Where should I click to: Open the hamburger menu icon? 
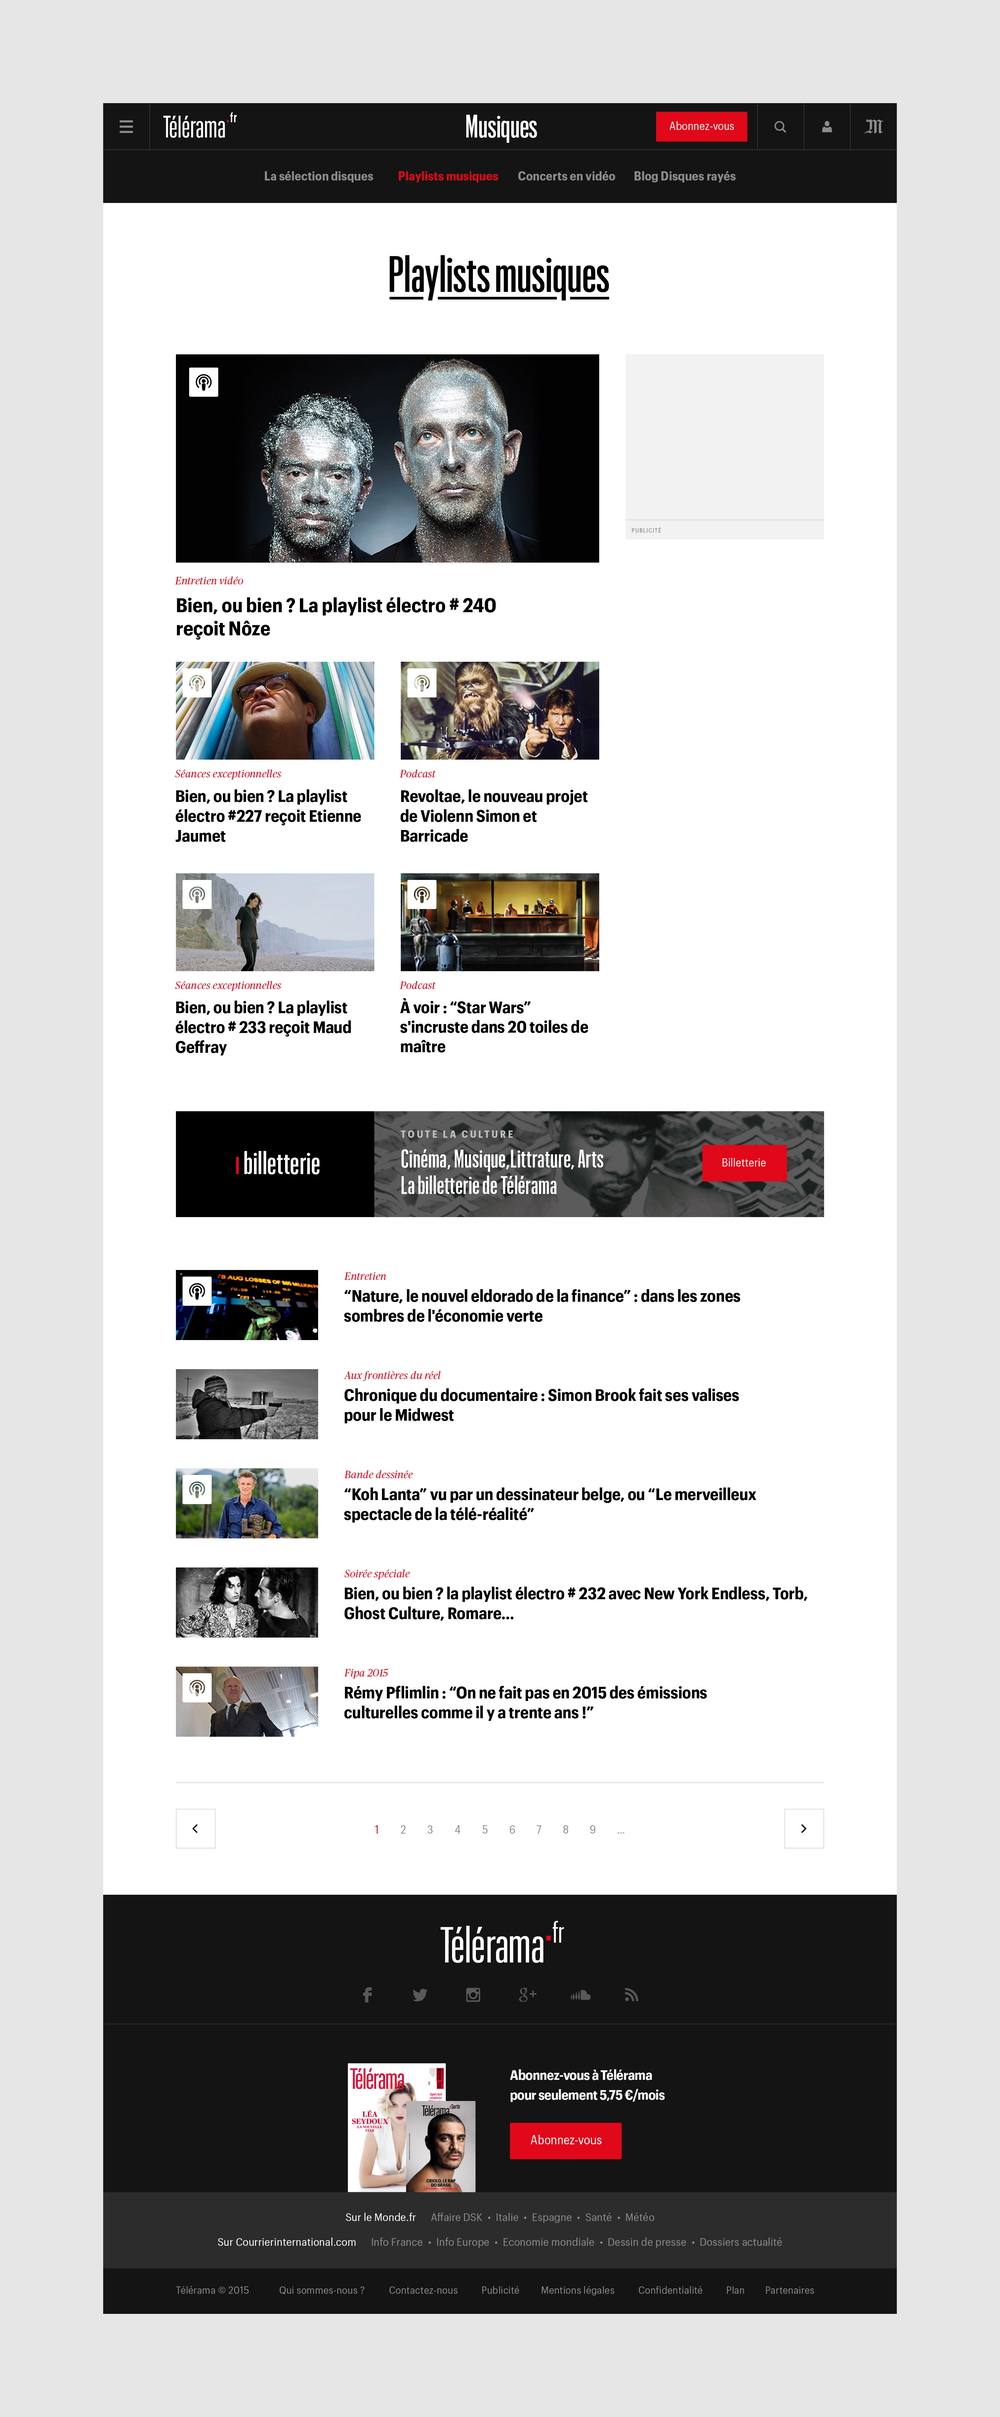(x=126, y=127)
